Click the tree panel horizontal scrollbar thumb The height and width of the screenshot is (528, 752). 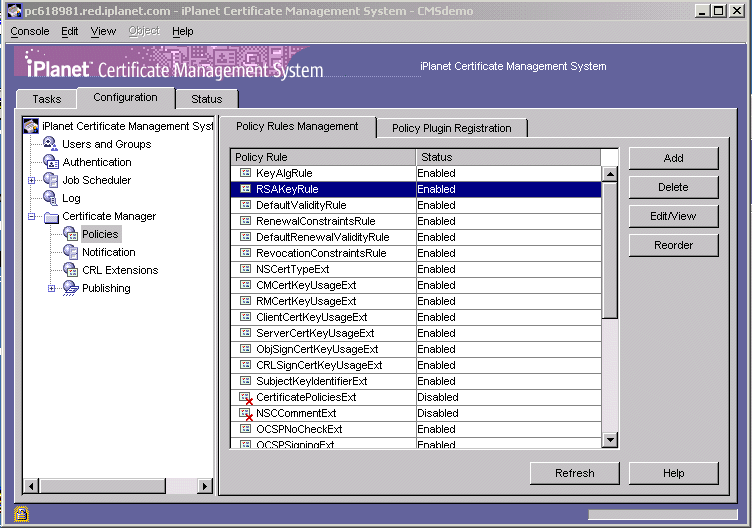(x=103, y=486)
